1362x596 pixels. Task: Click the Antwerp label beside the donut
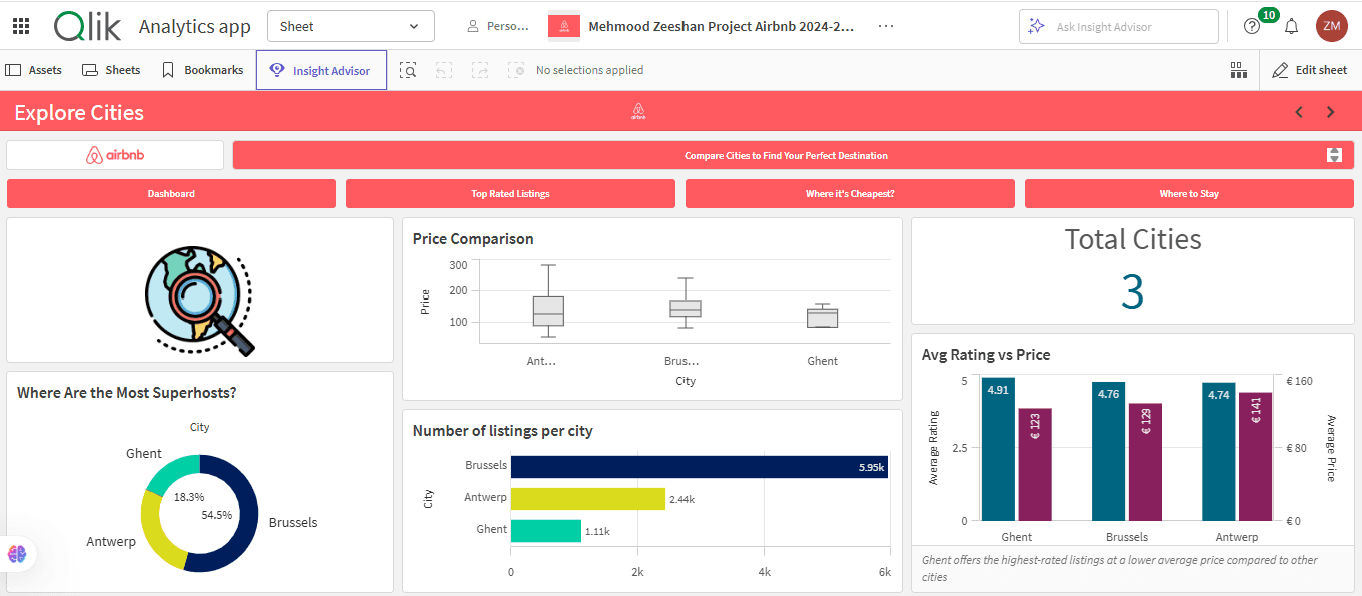pyautogui.click(x=111, y=541)
